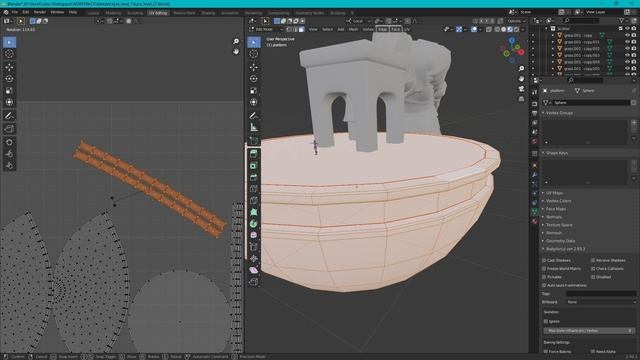
Task: Open the viewport View menu
Action: 313,29
